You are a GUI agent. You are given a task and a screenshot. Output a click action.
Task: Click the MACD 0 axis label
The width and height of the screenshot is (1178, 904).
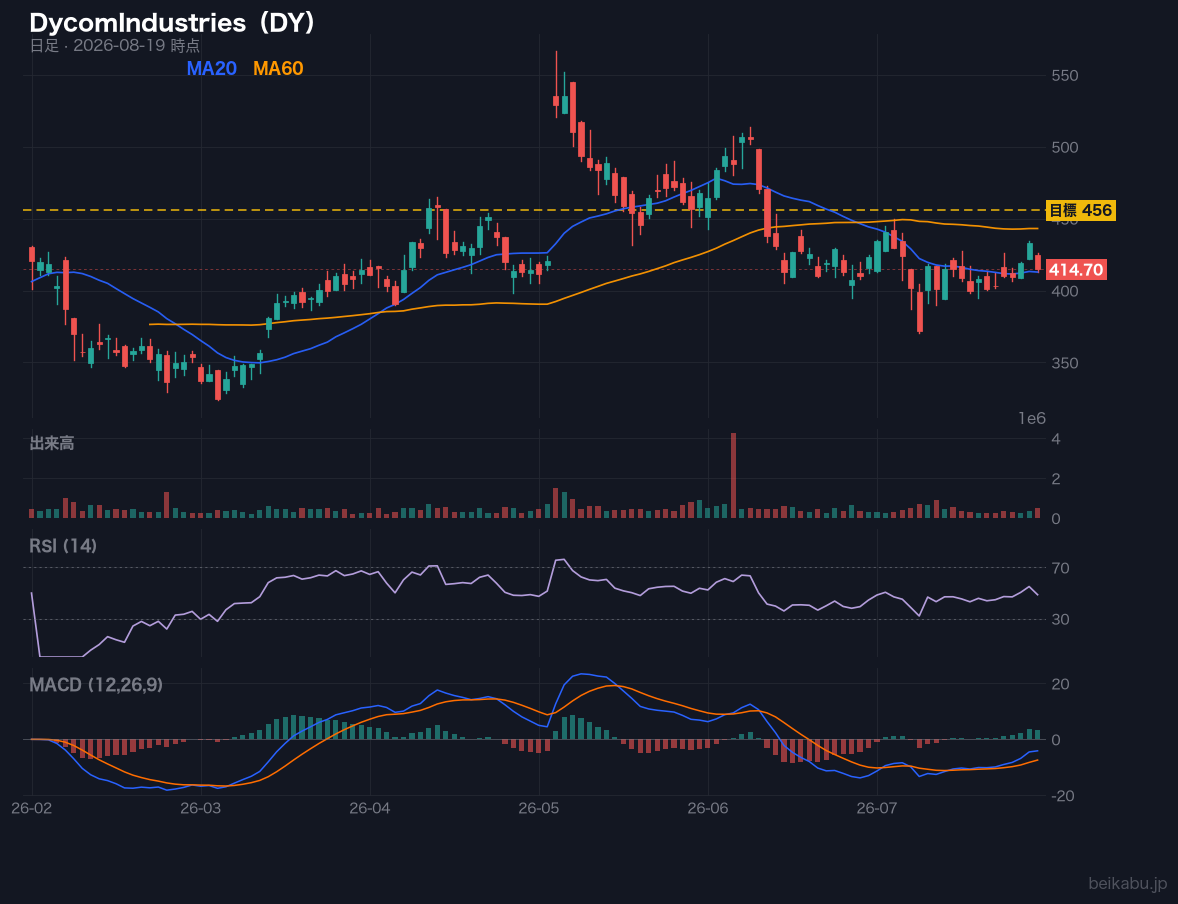click(1056, 740)
